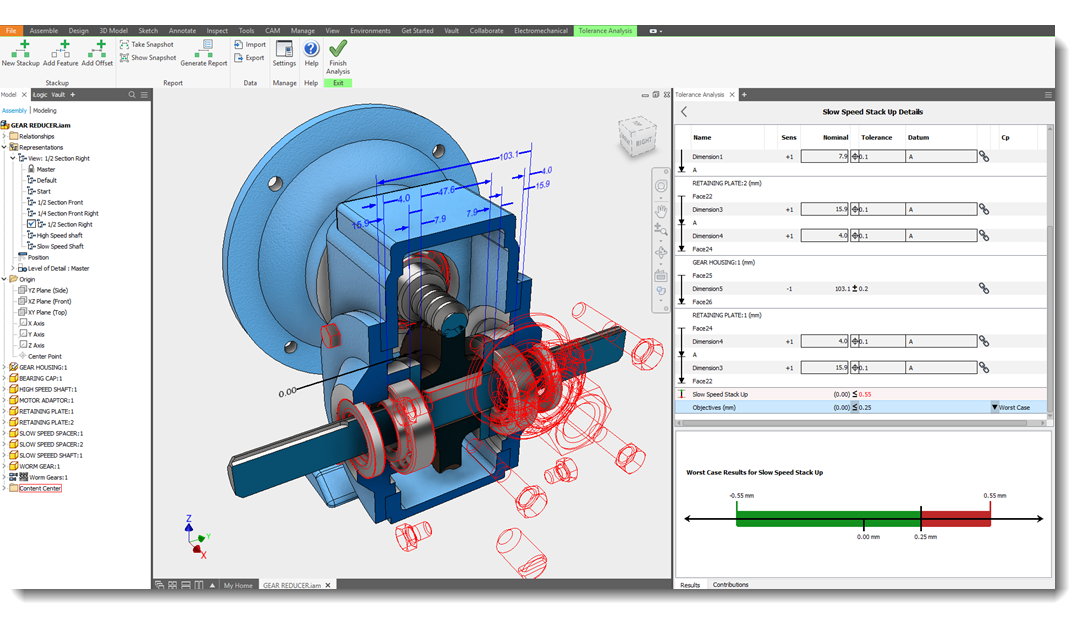The image size is (1080, 618).
Task: Open Tolerance Analysis panel options menu
Action: tap(1048, 94)
